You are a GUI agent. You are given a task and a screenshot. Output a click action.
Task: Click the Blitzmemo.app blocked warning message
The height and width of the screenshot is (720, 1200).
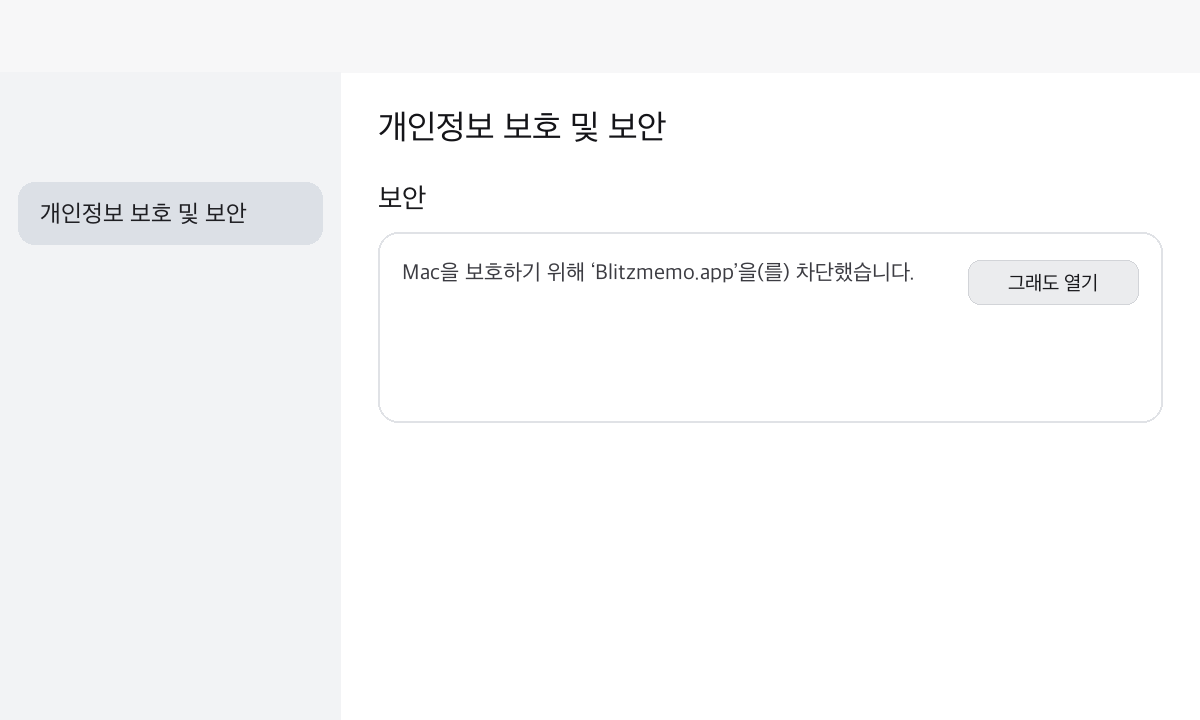tap(657, 272)
